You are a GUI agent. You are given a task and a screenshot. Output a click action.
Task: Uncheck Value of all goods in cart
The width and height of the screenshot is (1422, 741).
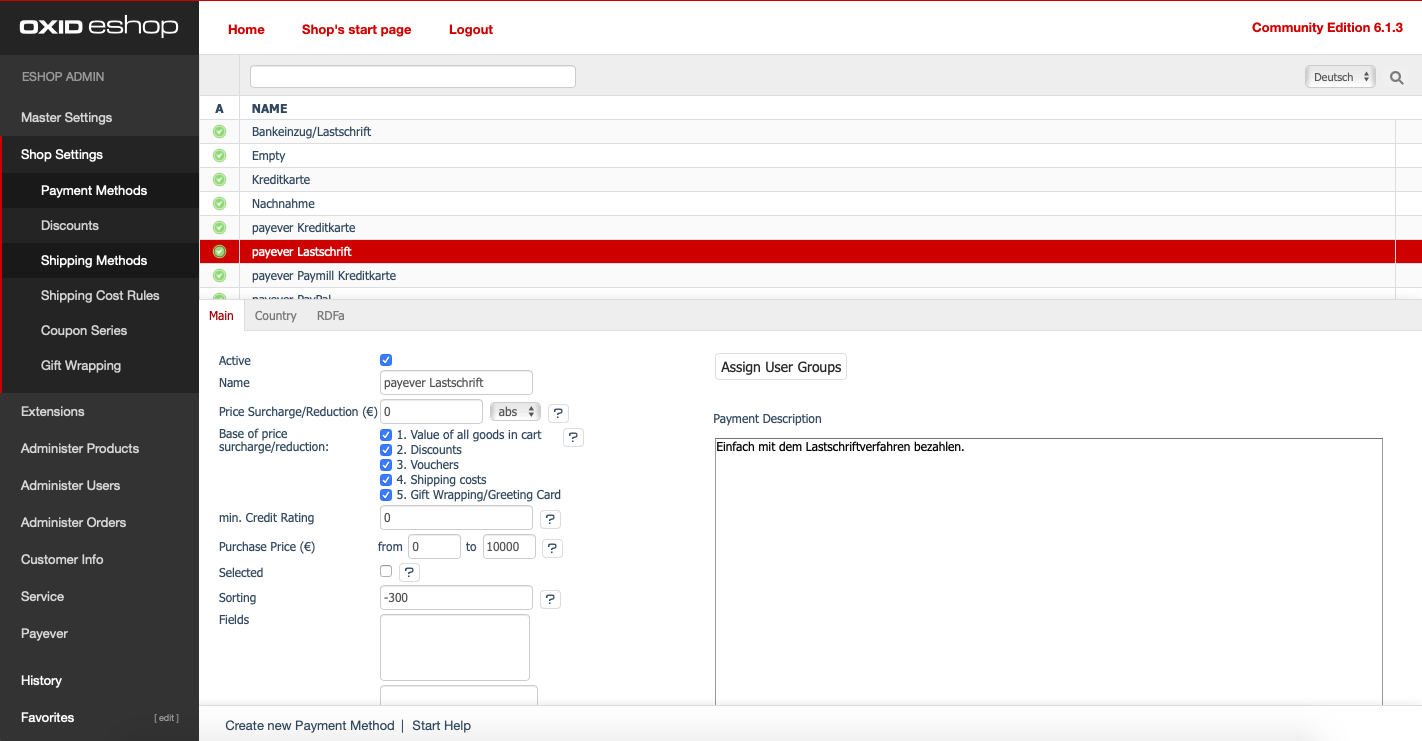pos(386,435)
